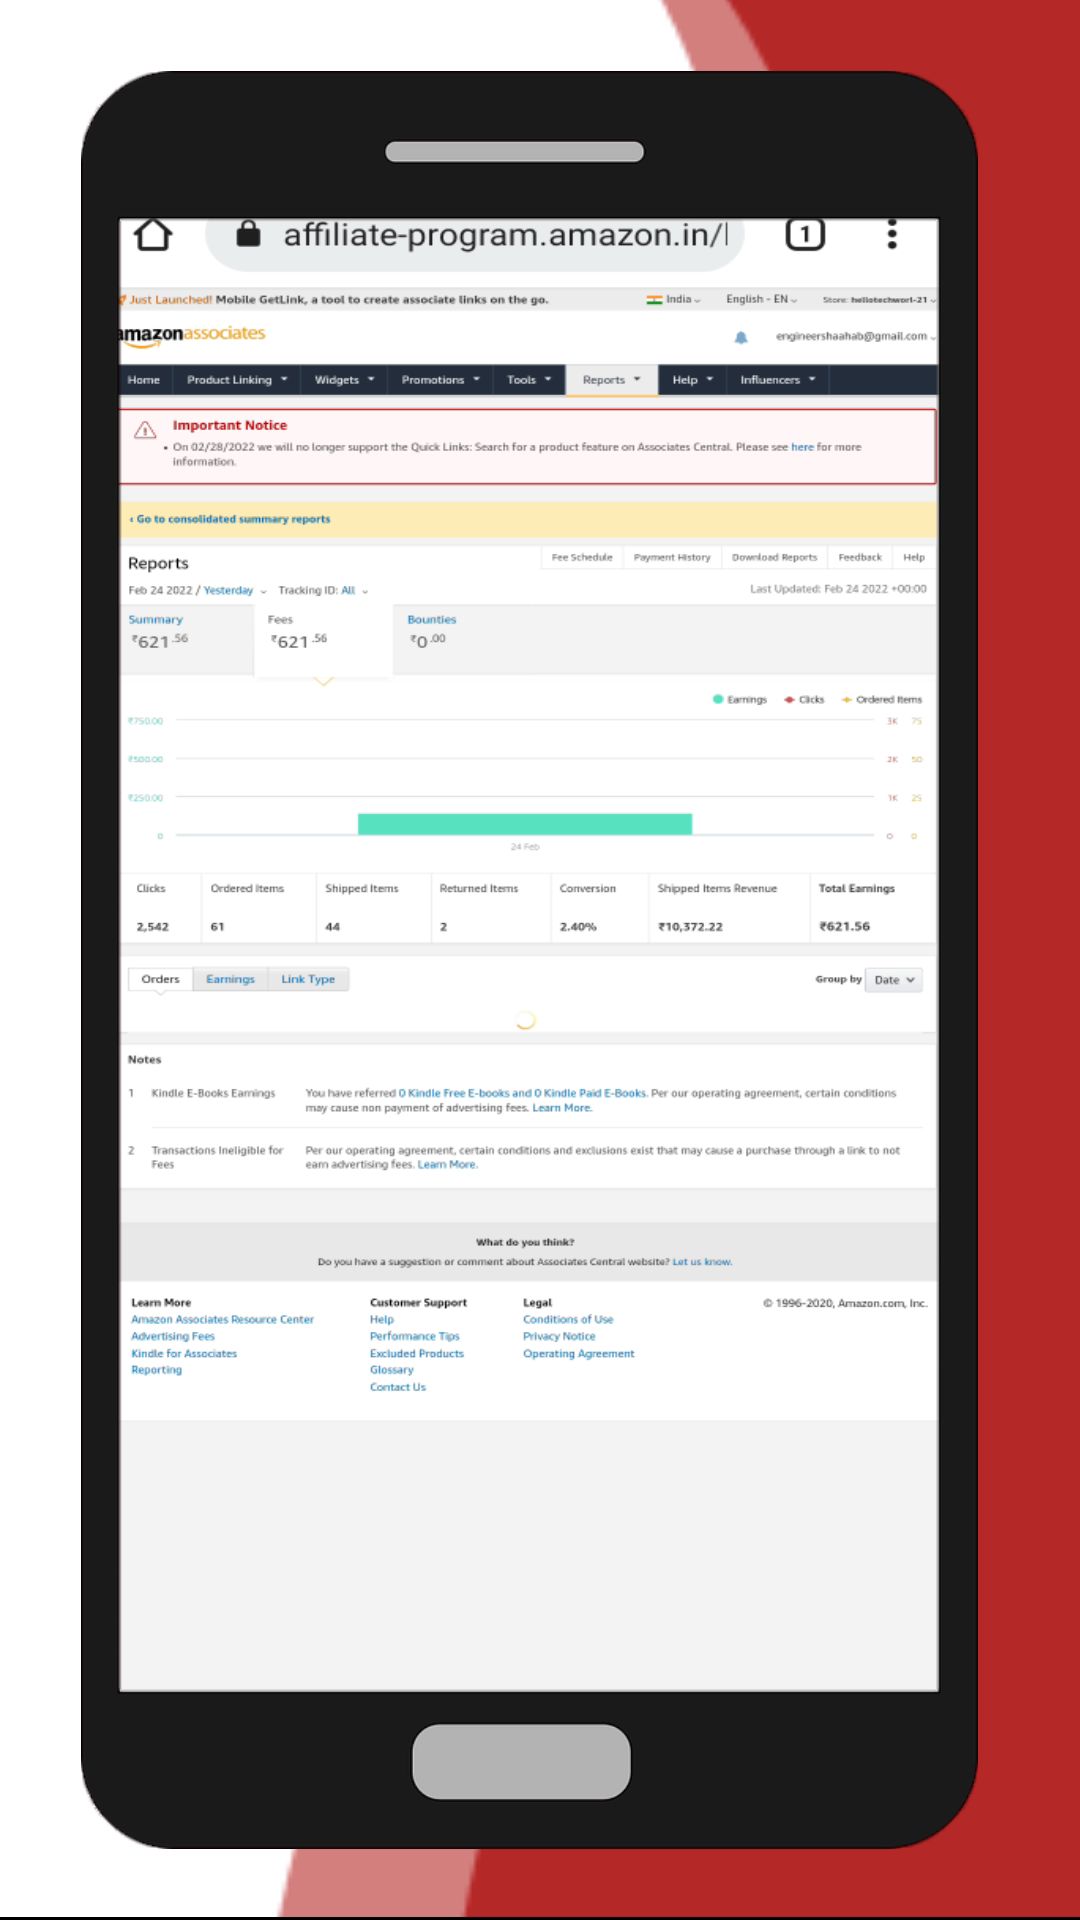Open the English - EN language dropdown
This screenshot has height=1920, width=1080.
coord(761,300)
